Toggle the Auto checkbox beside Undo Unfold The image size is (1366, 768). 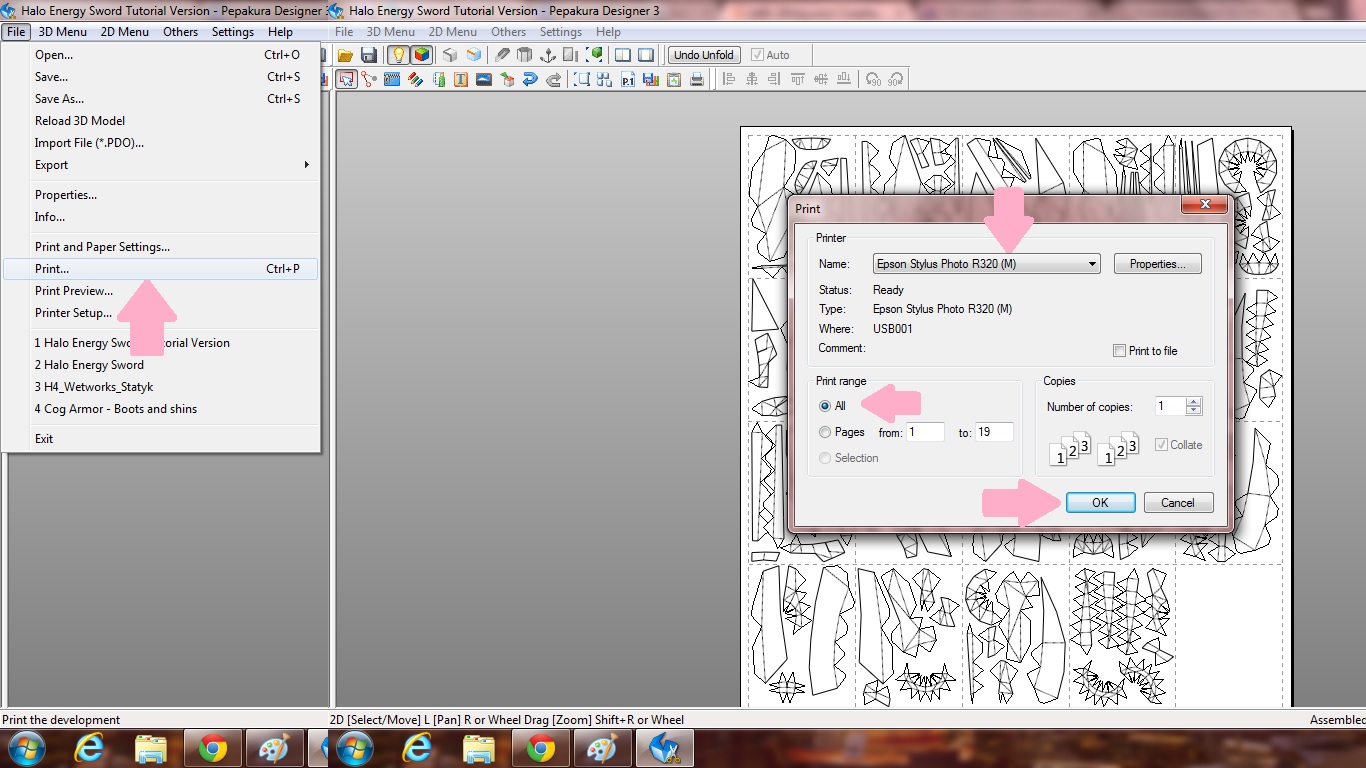point(757,55)
